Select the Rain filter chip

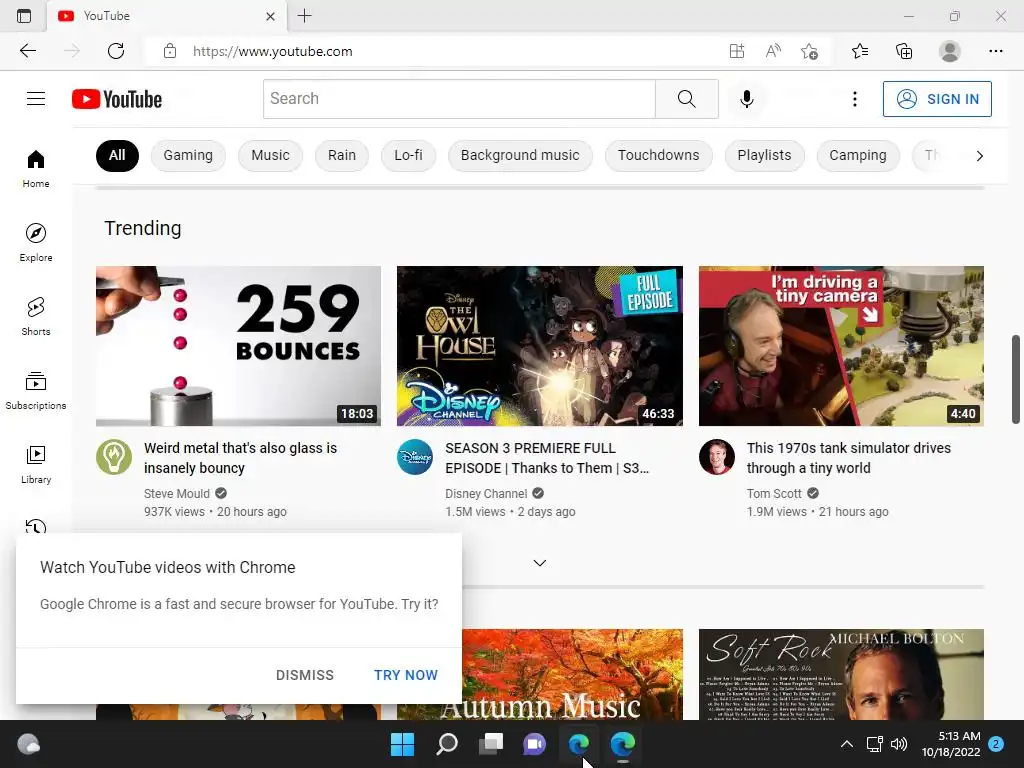342,155
